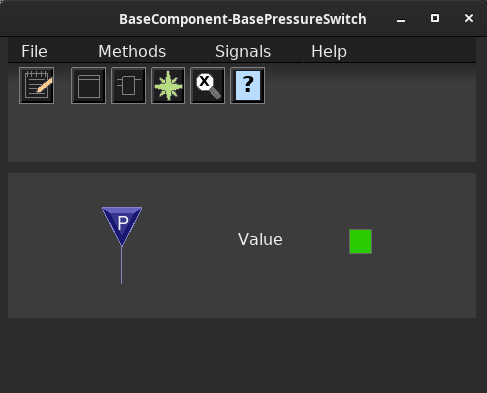The height and width of the screenshot is (393, 487).
Task: Click the line below the P triangle
Action: [122, 265]
